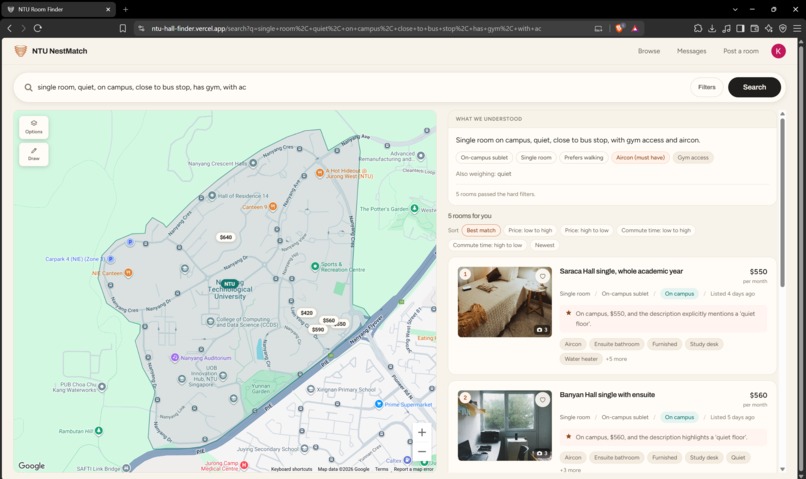Click Nanyang Auditorium map pin

click(175, 357)
